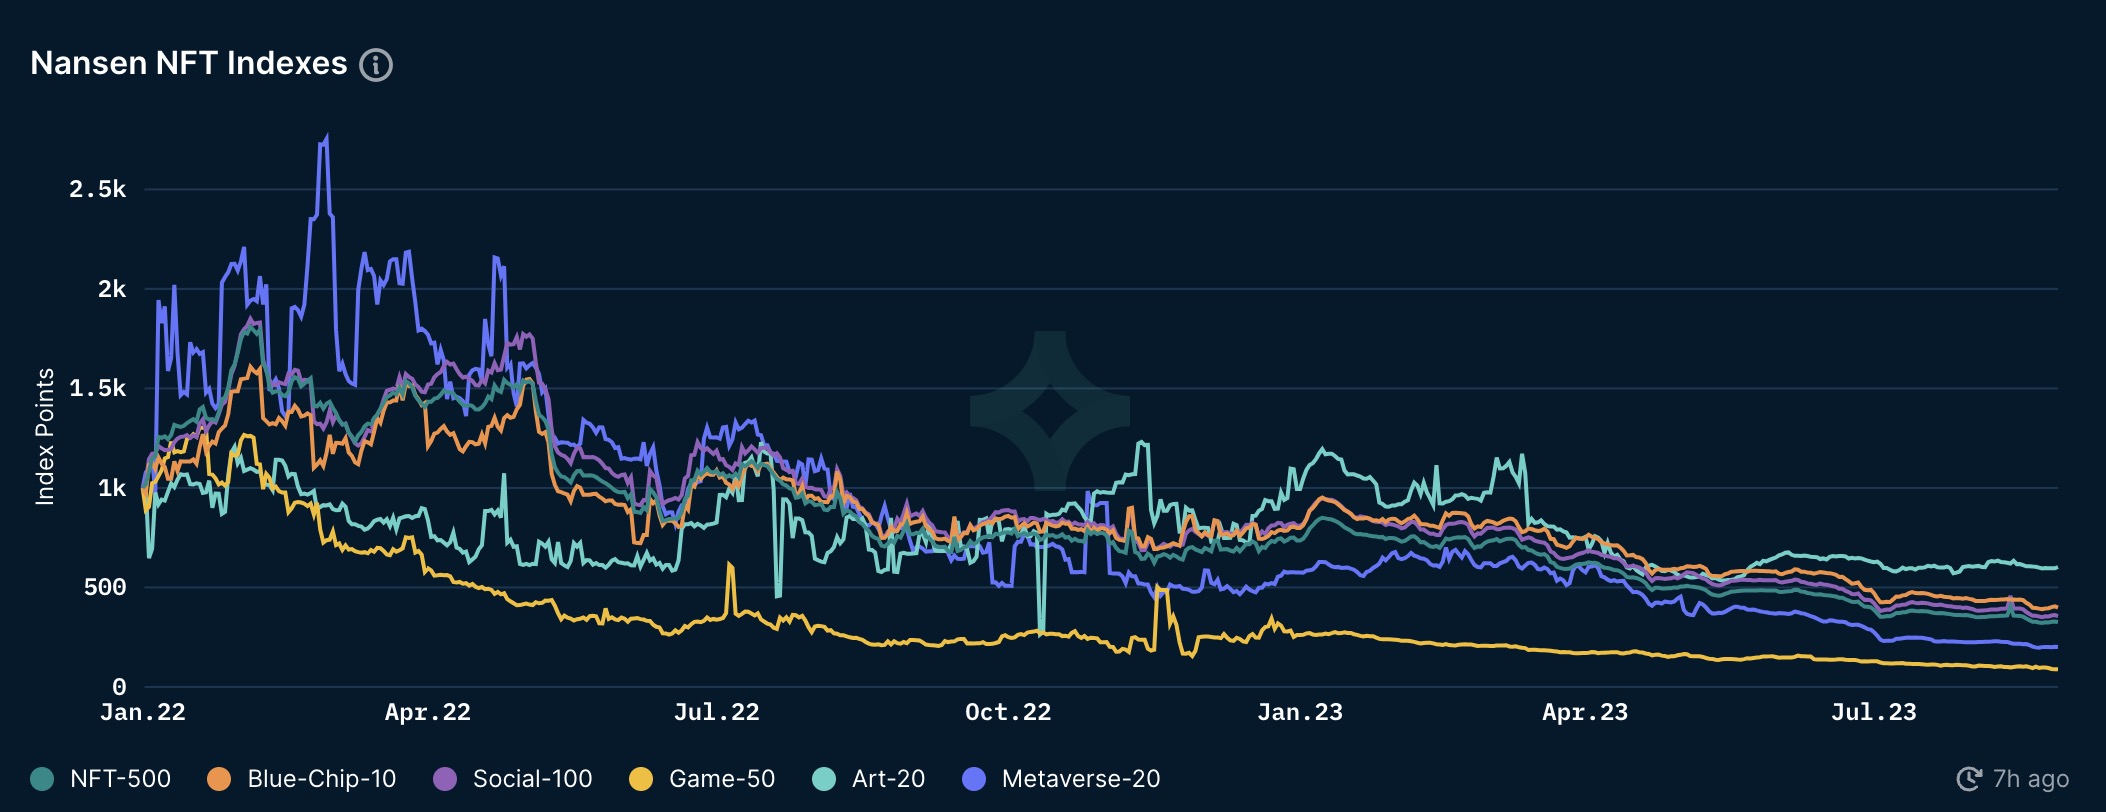This screenshot has height=812, width=2106.
Task: Click the Index Points axis title
Action: pyautogui.click(x=45, y=436)
